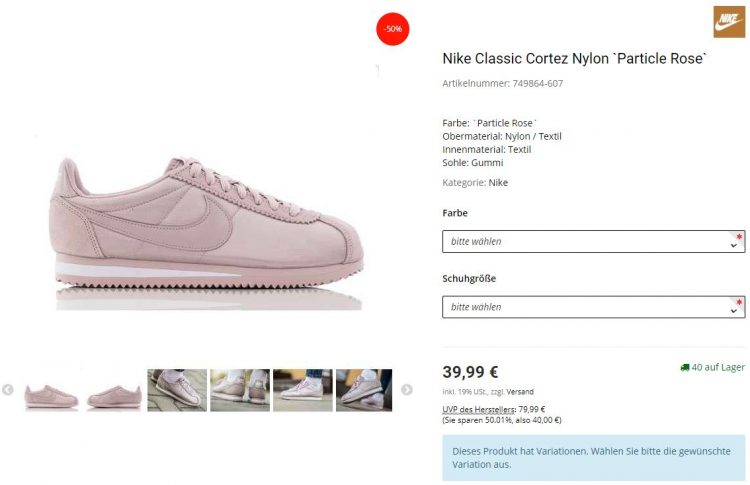
Task: Click the green delivery truck stock icon
Action: pyautogui.click(x=684, y=367)
